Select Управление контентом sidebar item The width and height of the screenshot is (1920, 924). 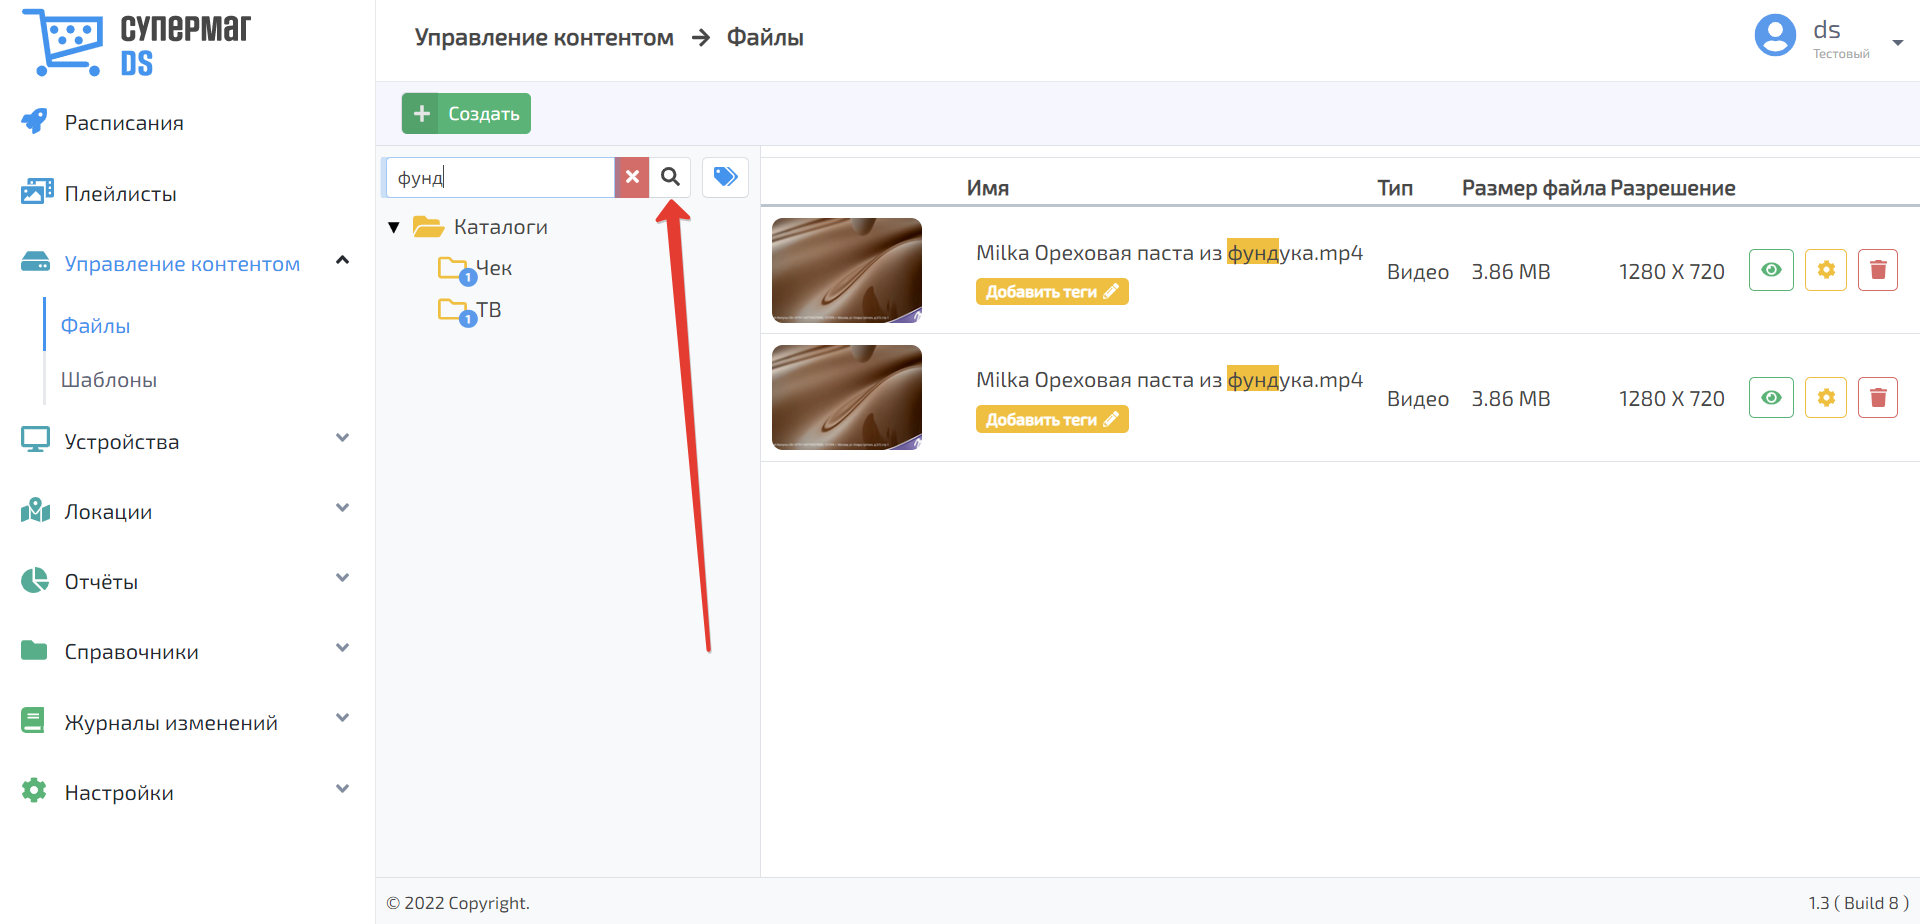click(182, 264)
